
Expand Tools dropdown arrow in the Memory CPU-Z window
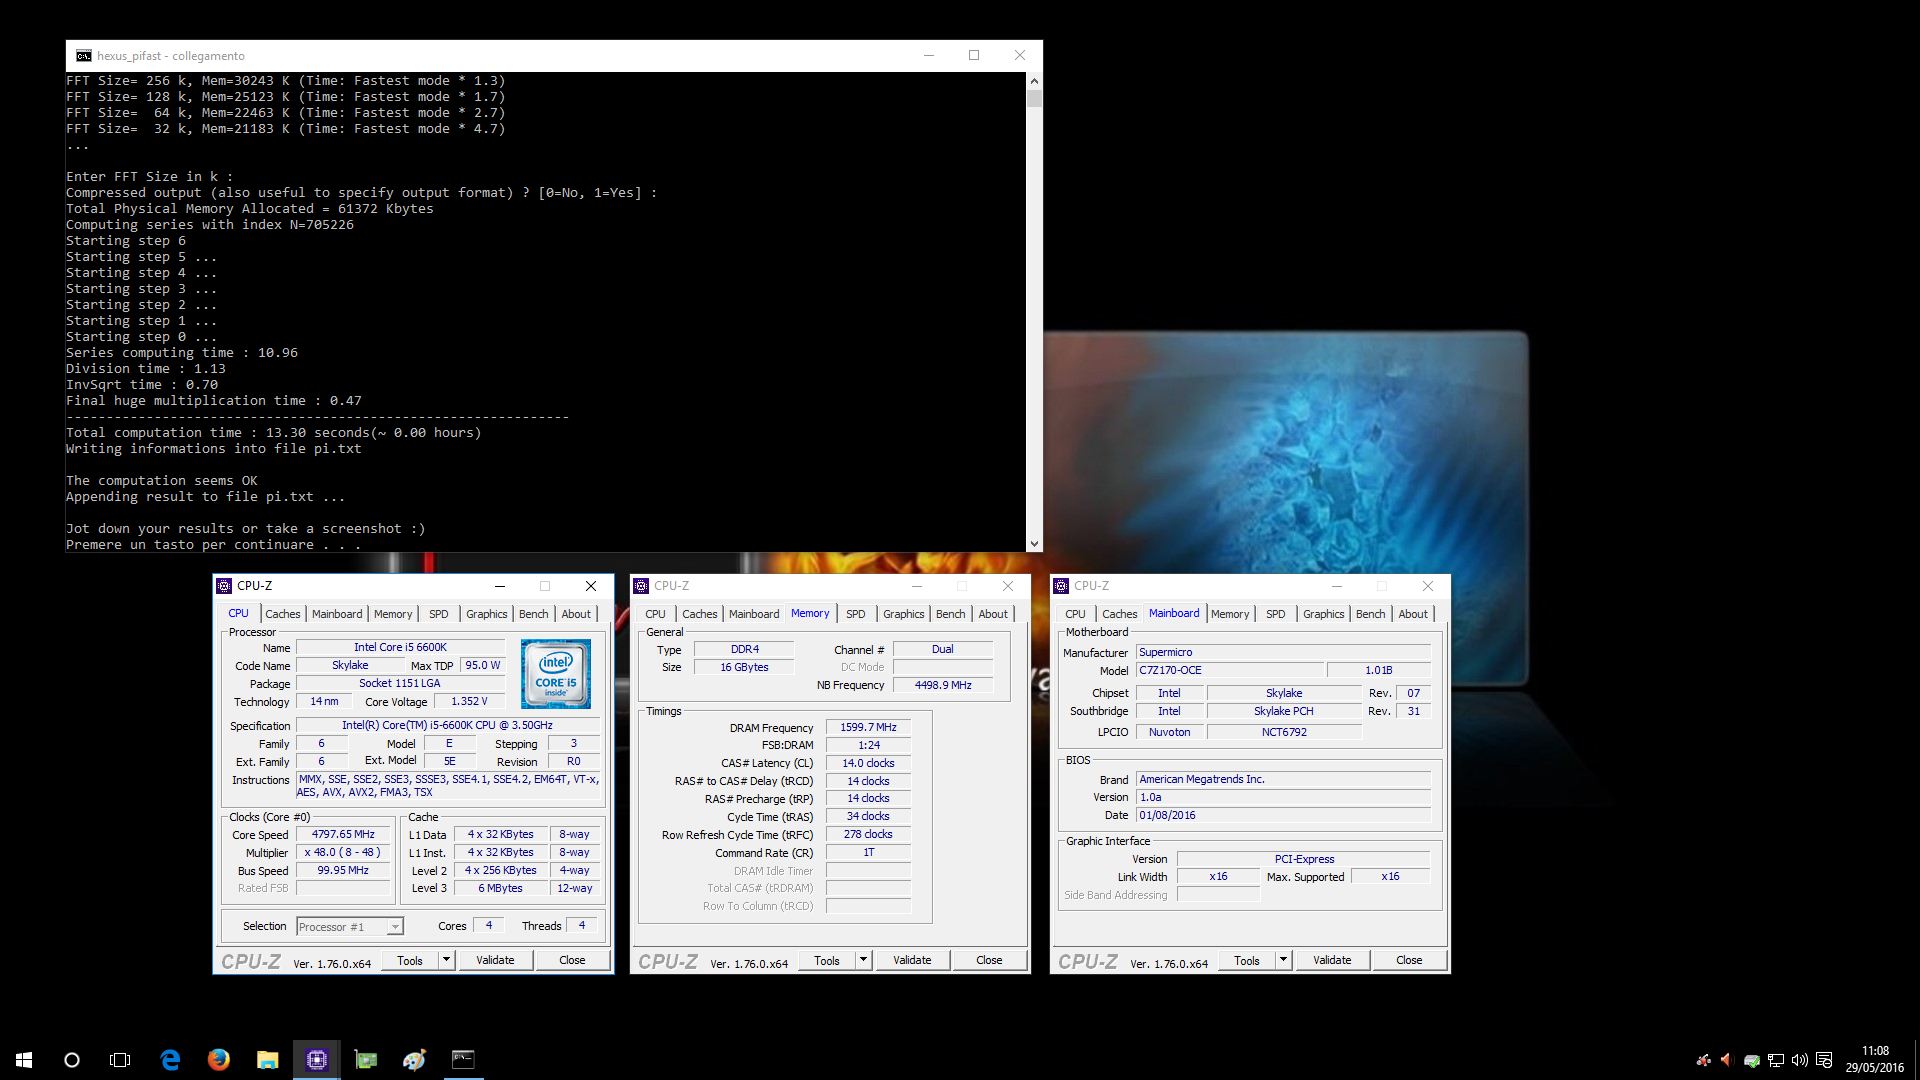pyautogui.click(x=863, y=960)
